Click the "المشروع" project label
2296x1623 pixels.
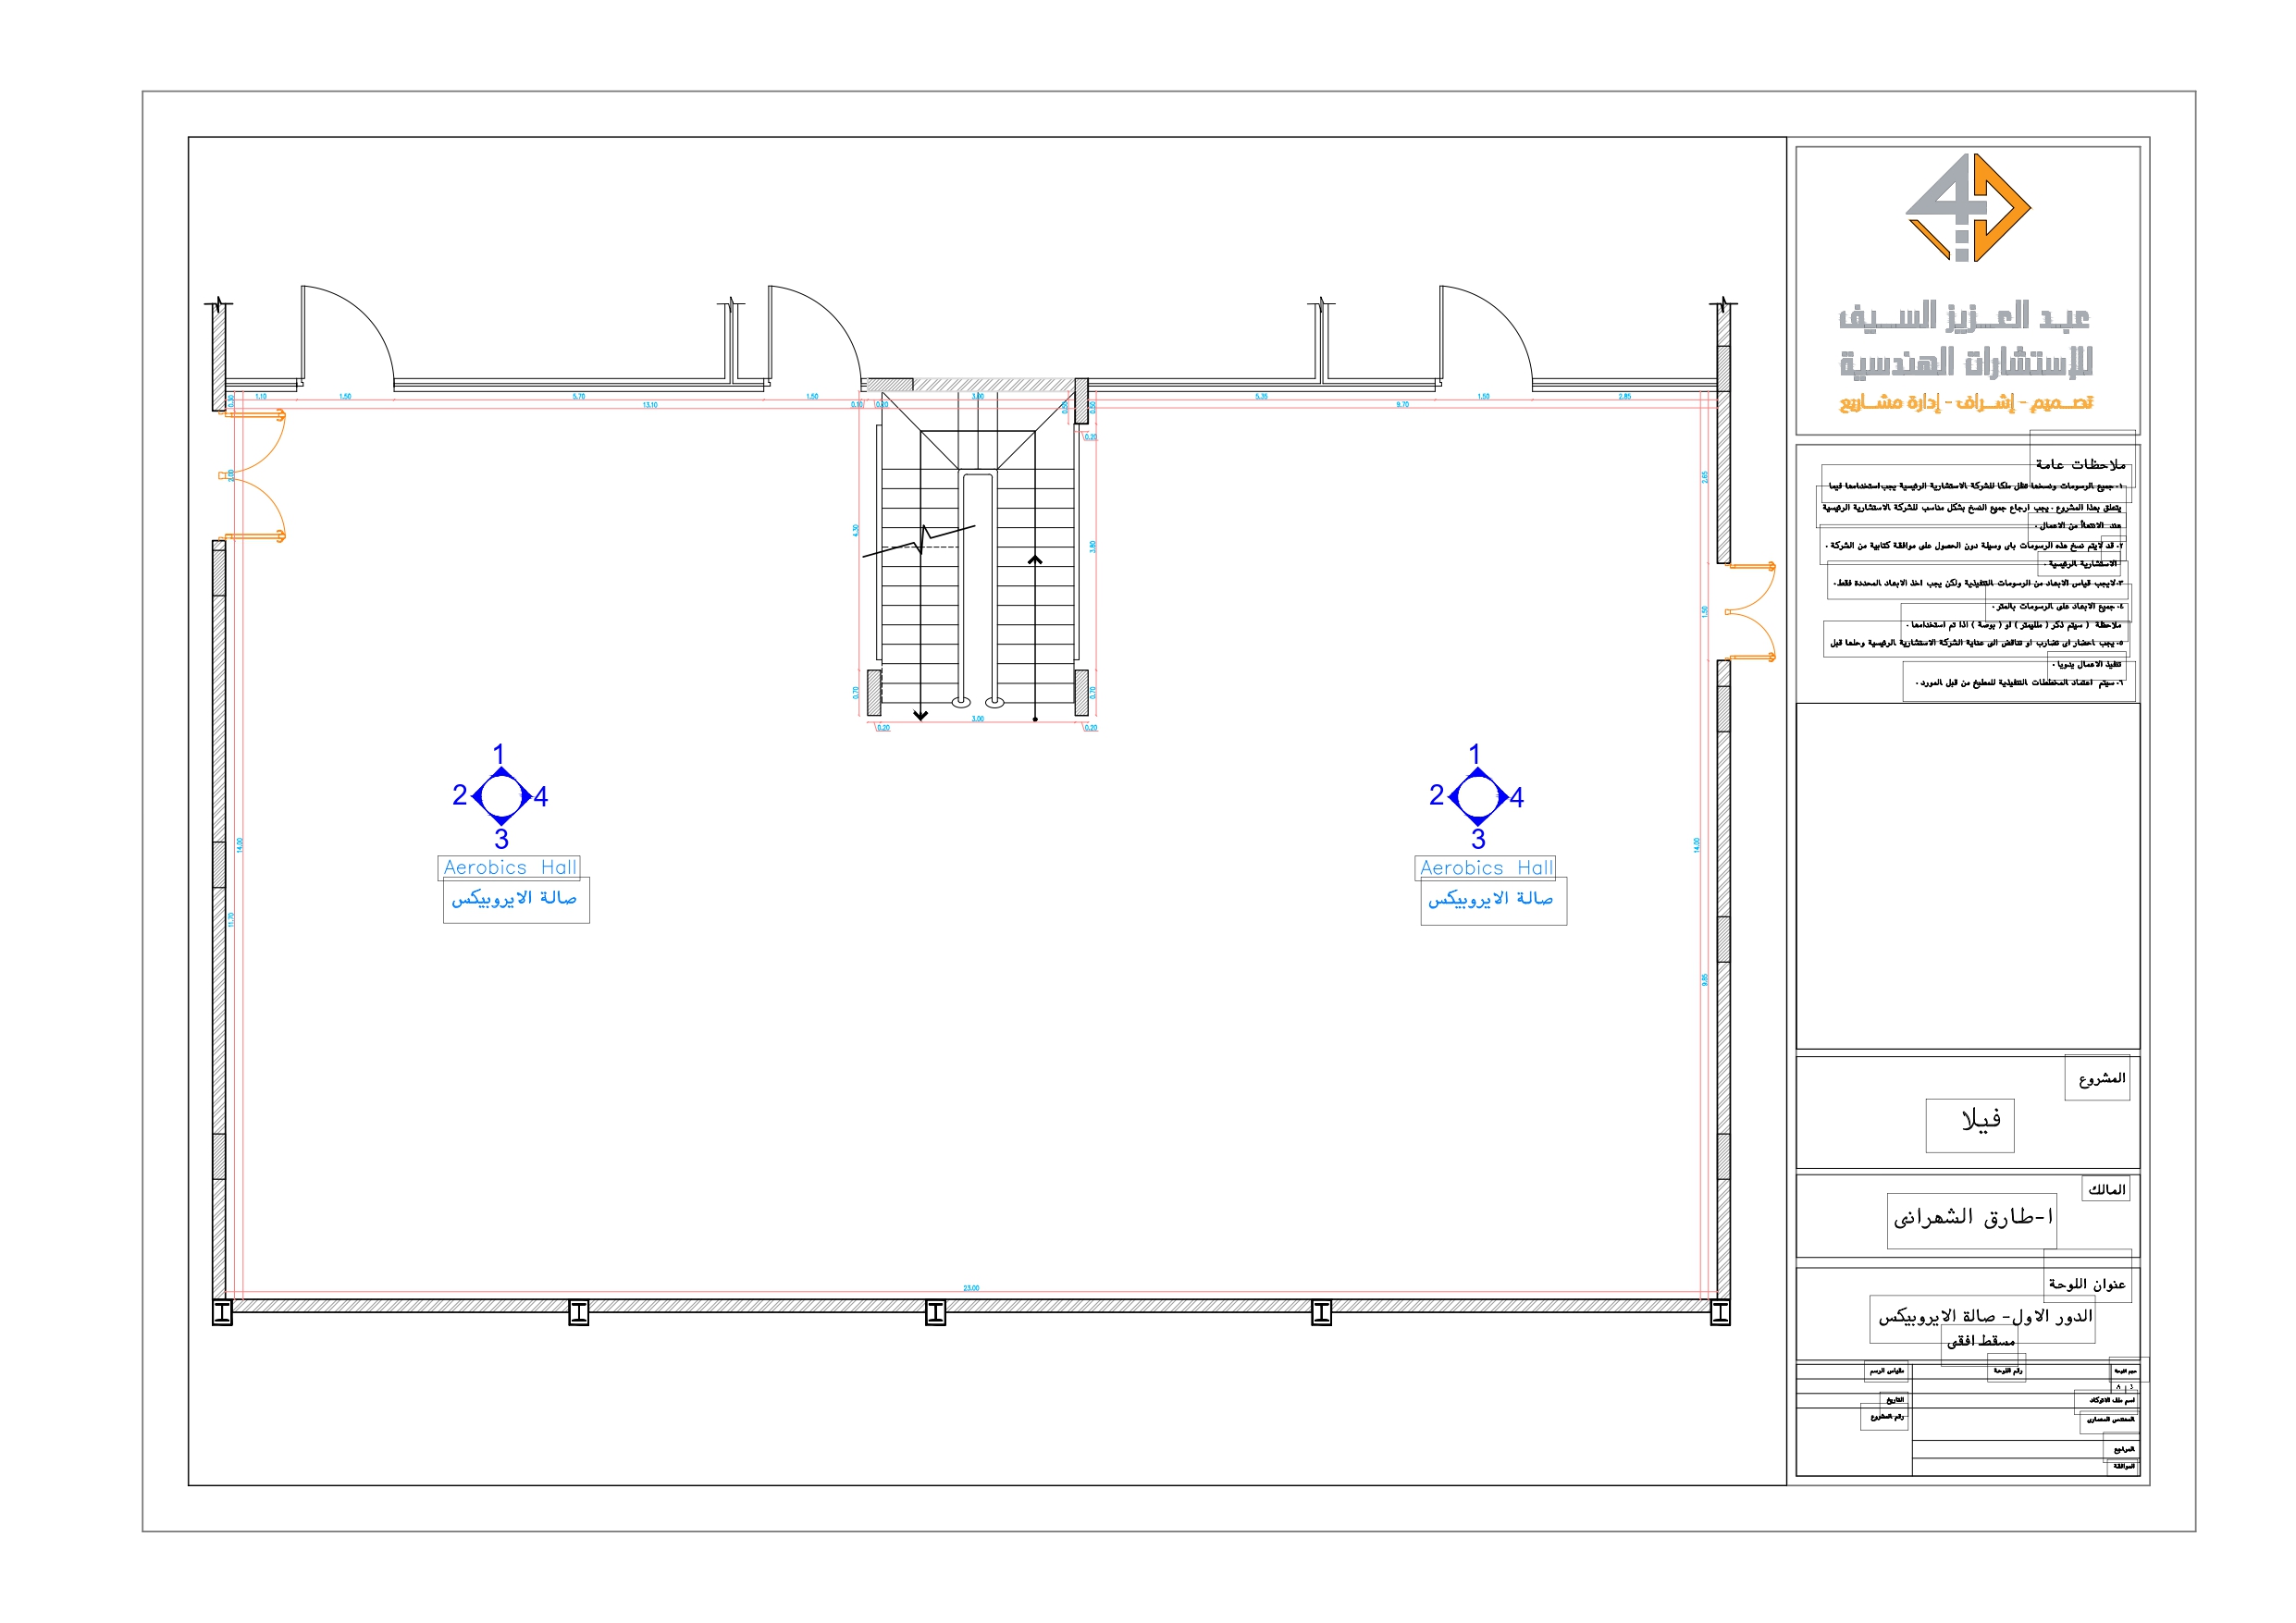coord(2102,1078)
